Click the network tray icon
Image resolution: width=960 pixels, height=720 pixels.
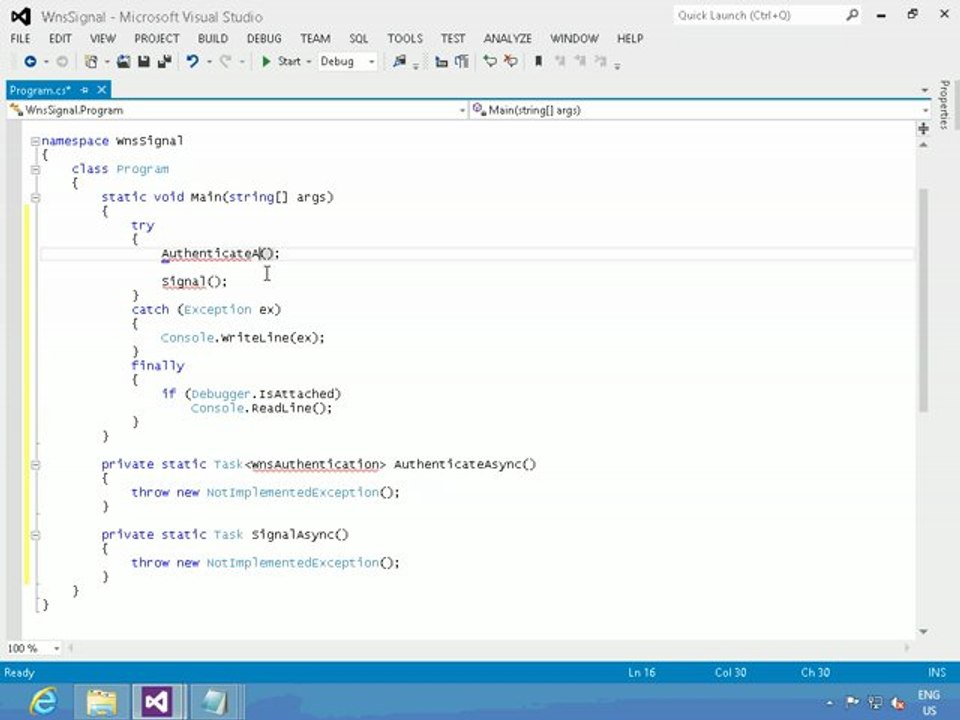click(876, 702)
